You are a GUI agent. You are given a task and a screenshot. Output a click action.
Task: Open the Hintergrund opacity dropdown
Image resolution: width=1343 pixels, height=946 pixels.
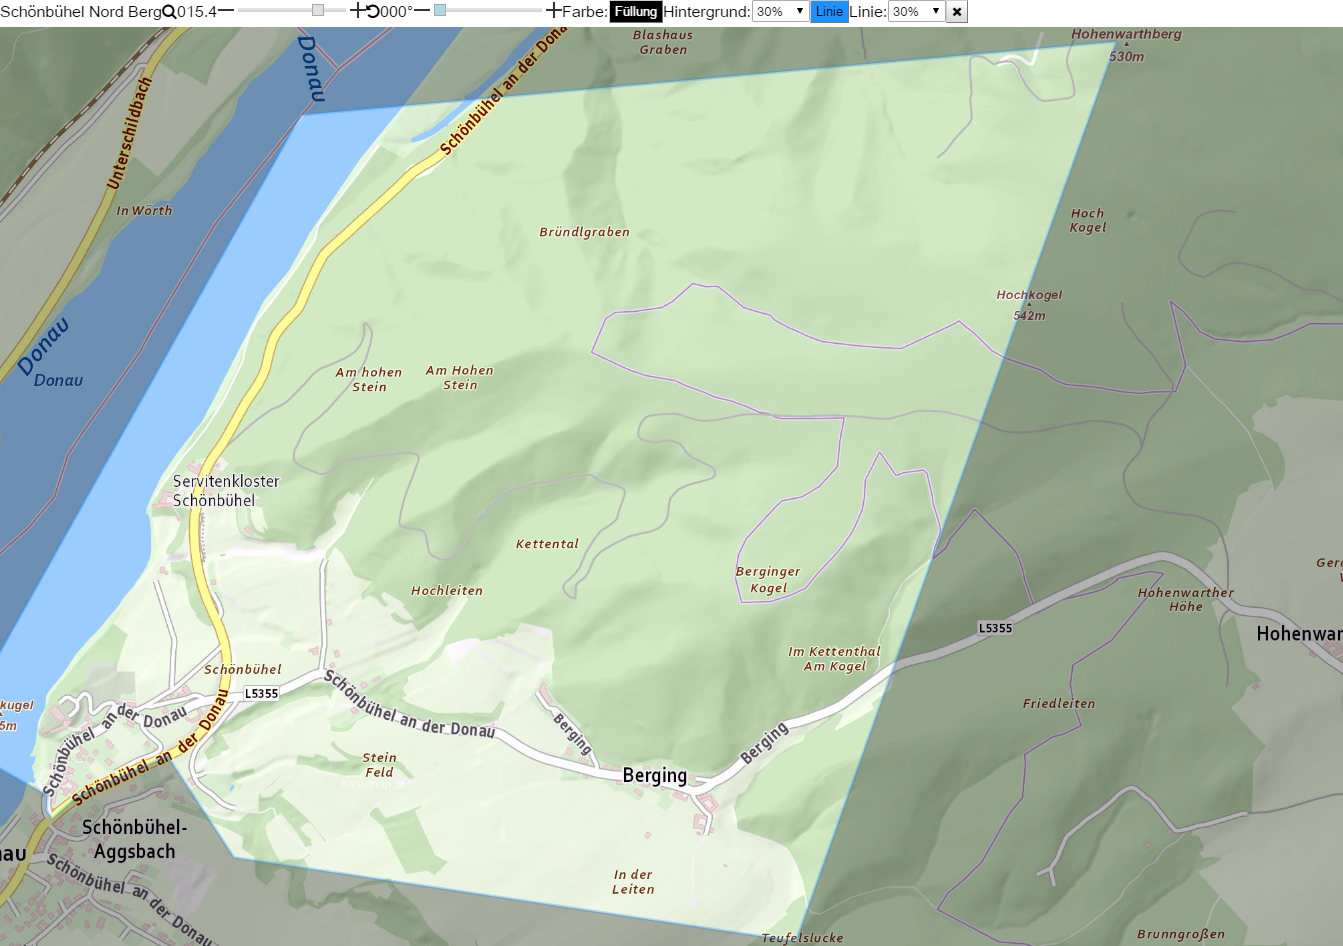(780, 12)
